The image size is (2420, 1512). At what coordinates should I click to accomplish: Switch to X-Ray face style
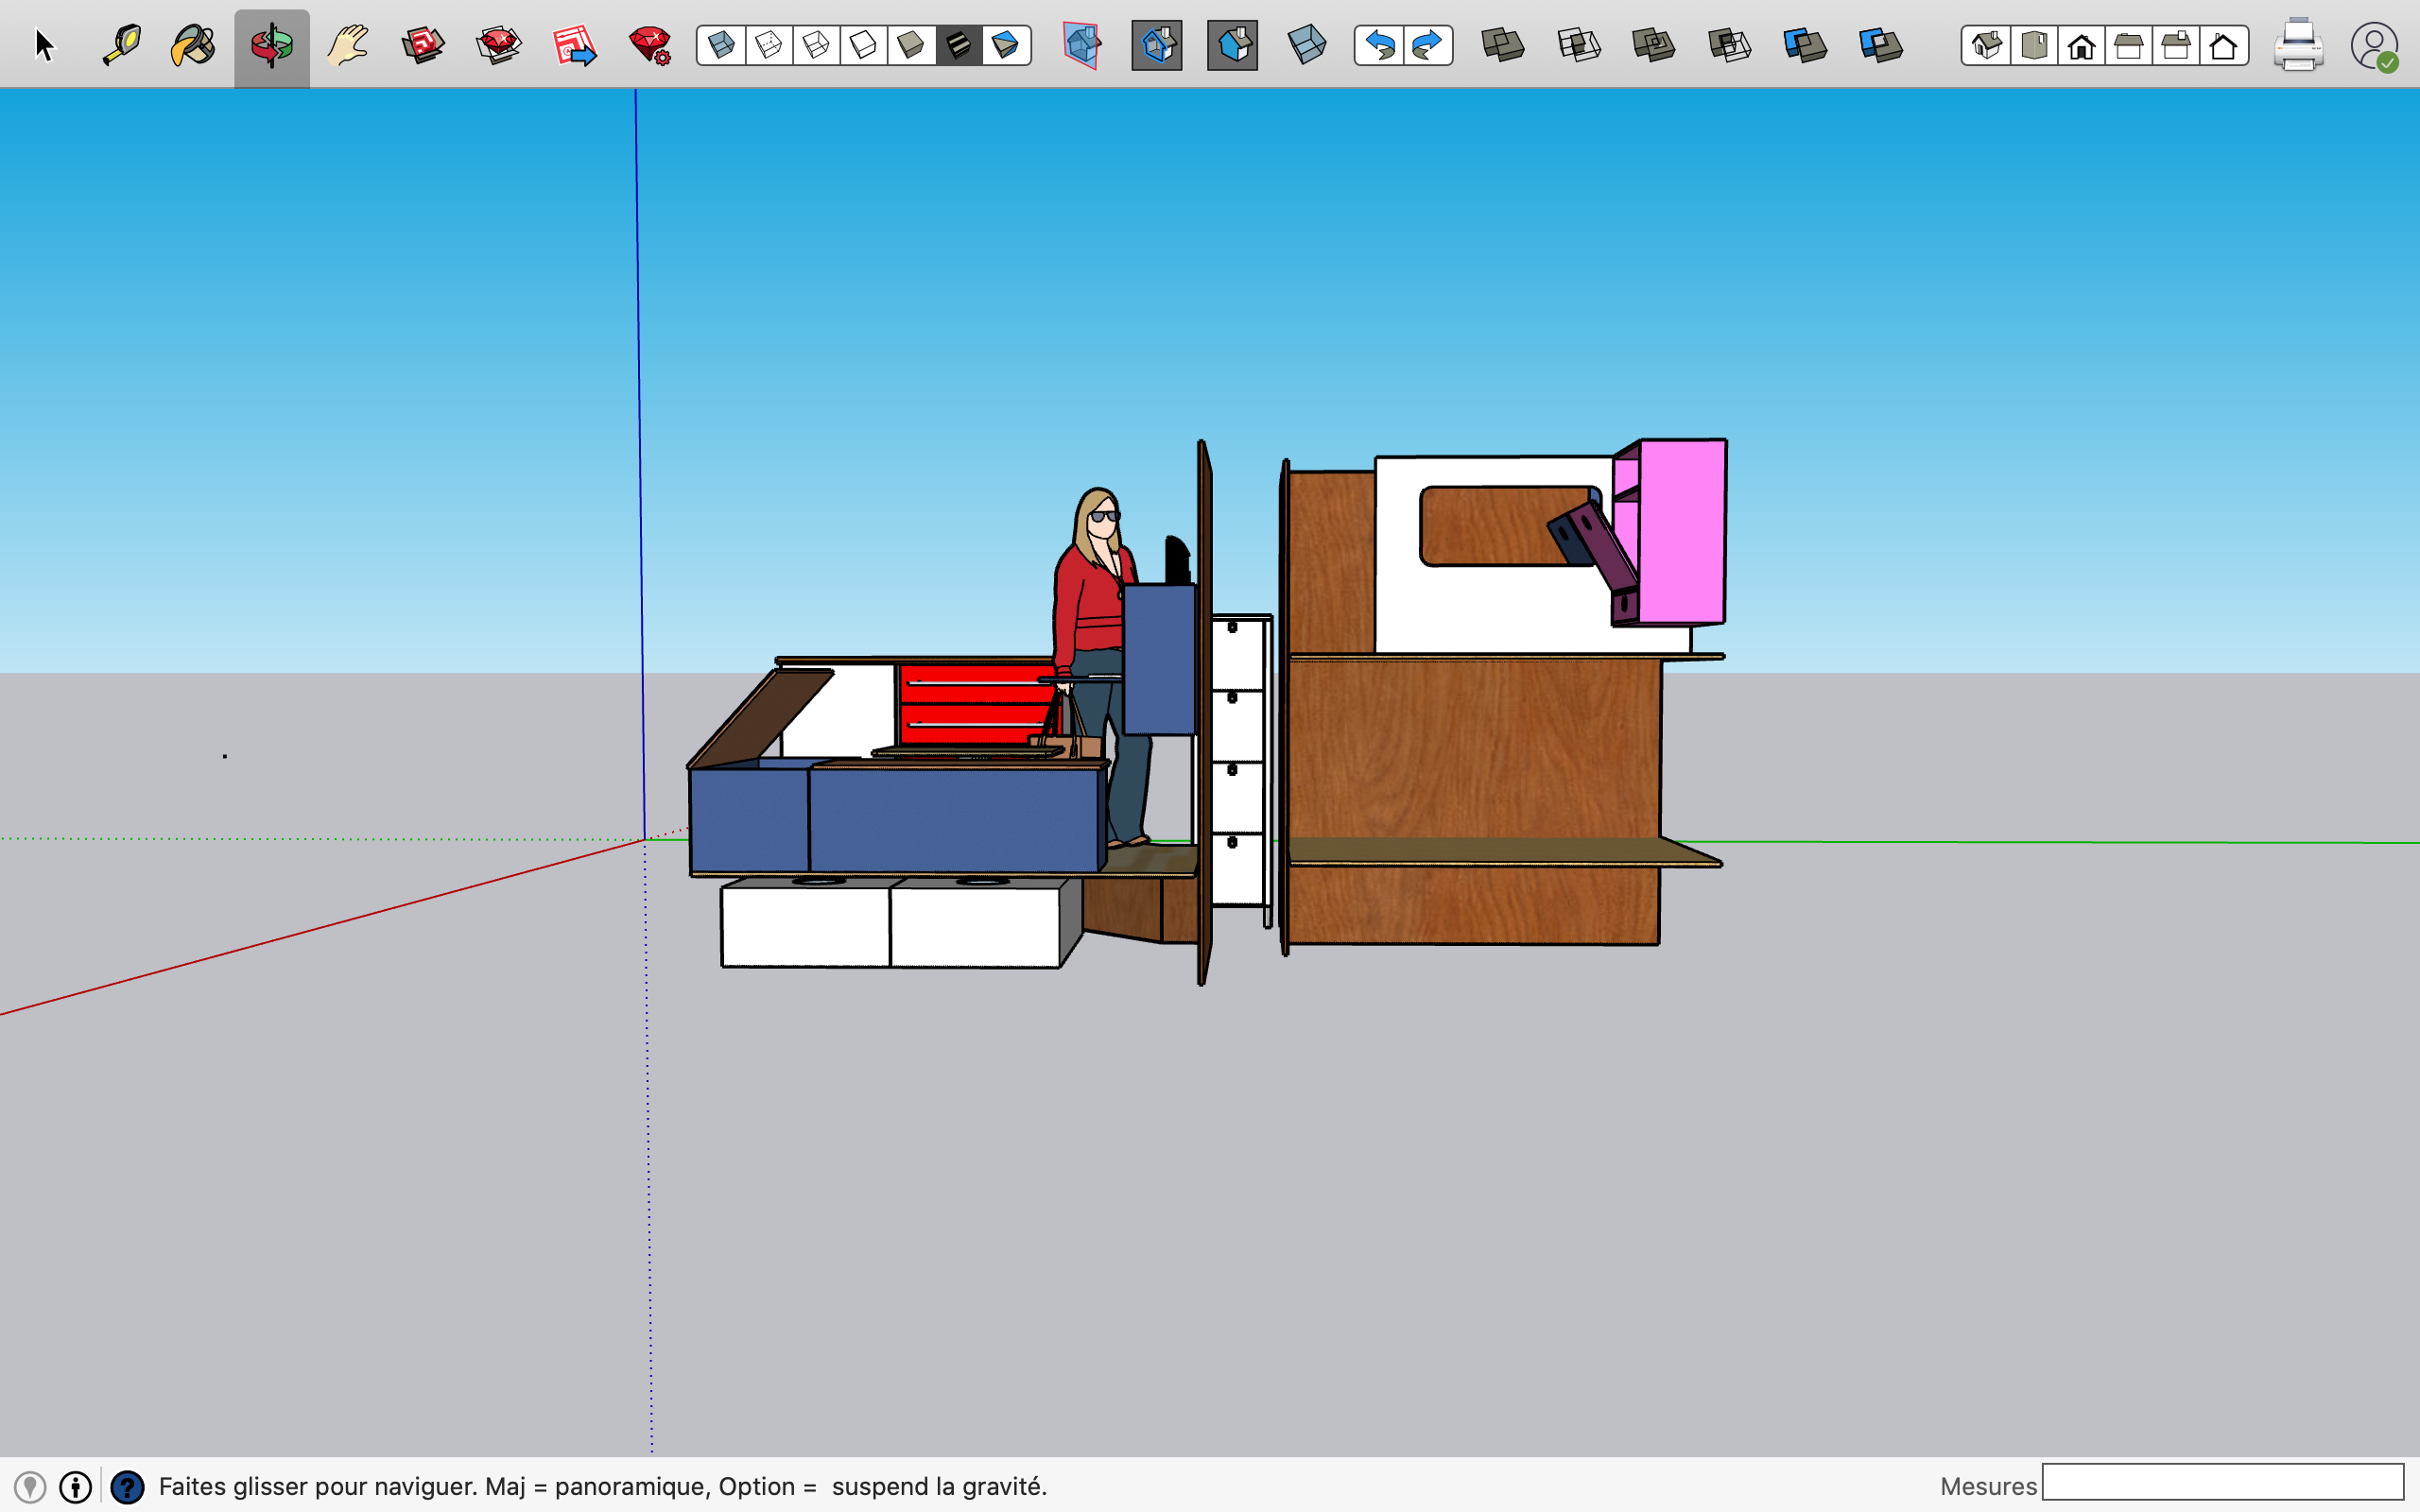pos(721,45)
